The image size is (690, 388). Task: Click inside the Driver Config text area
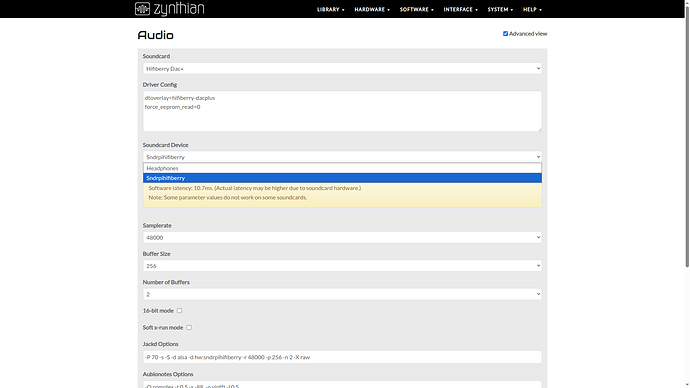pyautogui.click(x=342, y=111)
